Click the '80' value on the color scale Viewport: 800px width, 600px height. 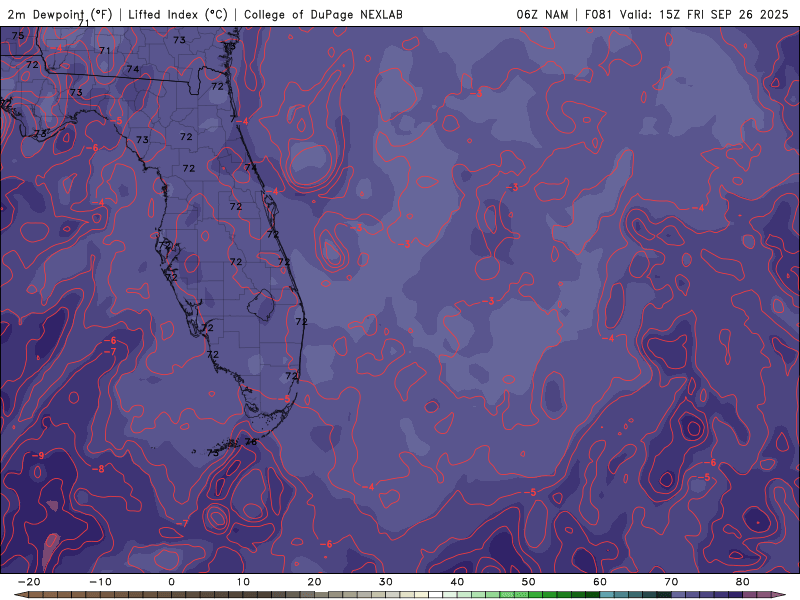743,582
